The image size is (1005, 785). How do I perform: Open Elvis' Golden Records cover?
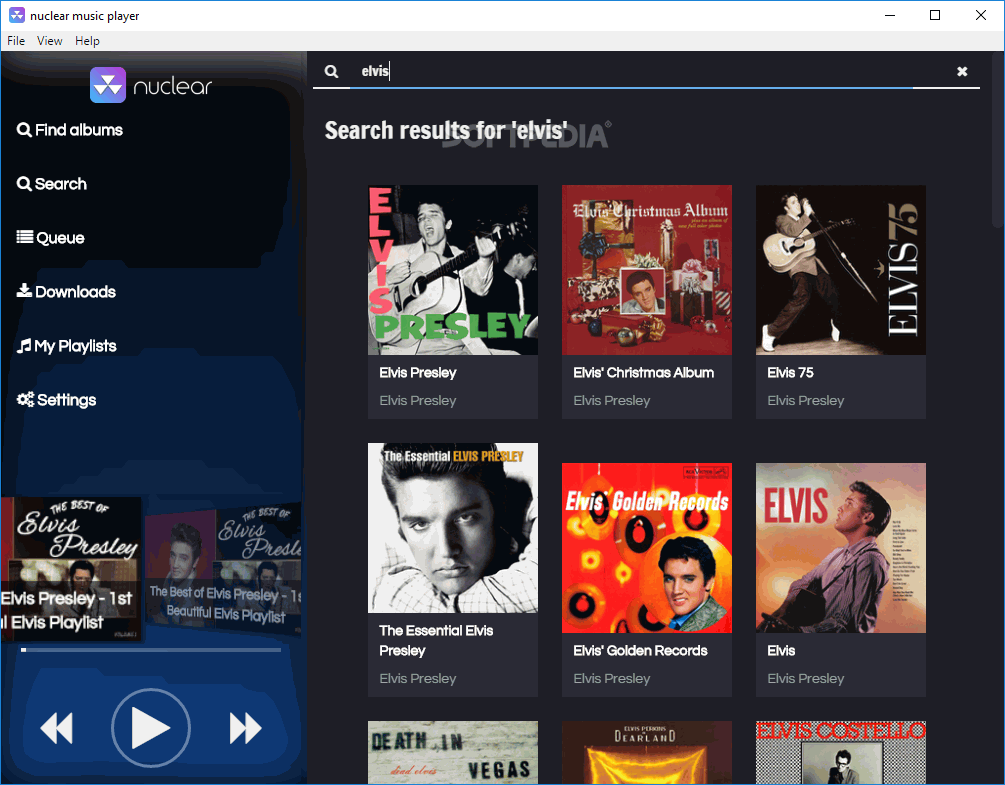point(647,548)
